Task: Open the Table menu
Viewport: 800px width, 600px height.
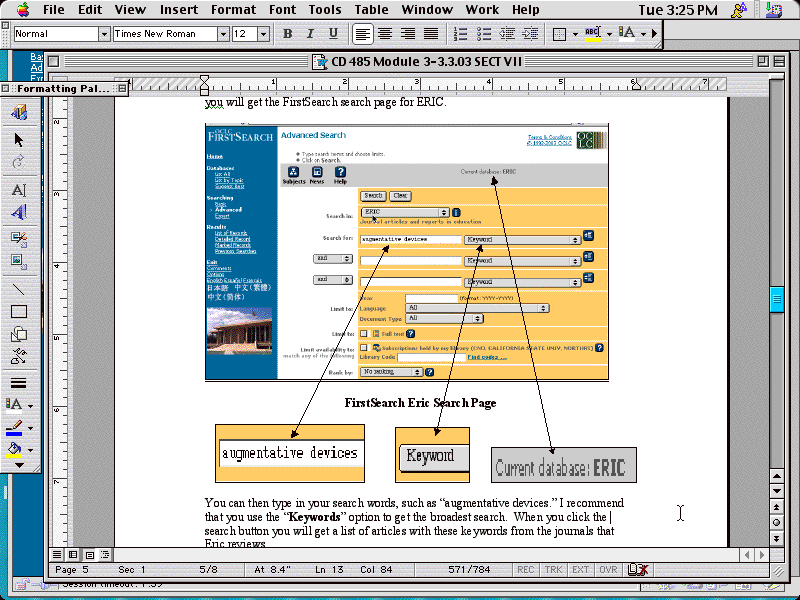Action: pos(371,10)
